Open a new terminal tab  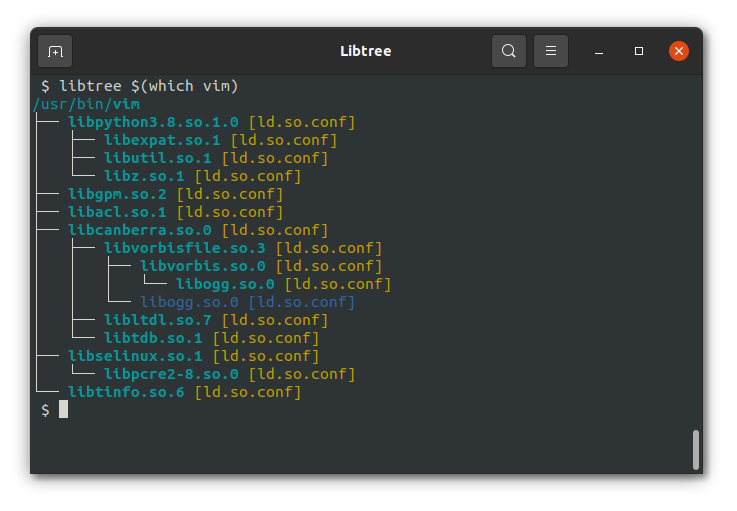pos(55,51)
